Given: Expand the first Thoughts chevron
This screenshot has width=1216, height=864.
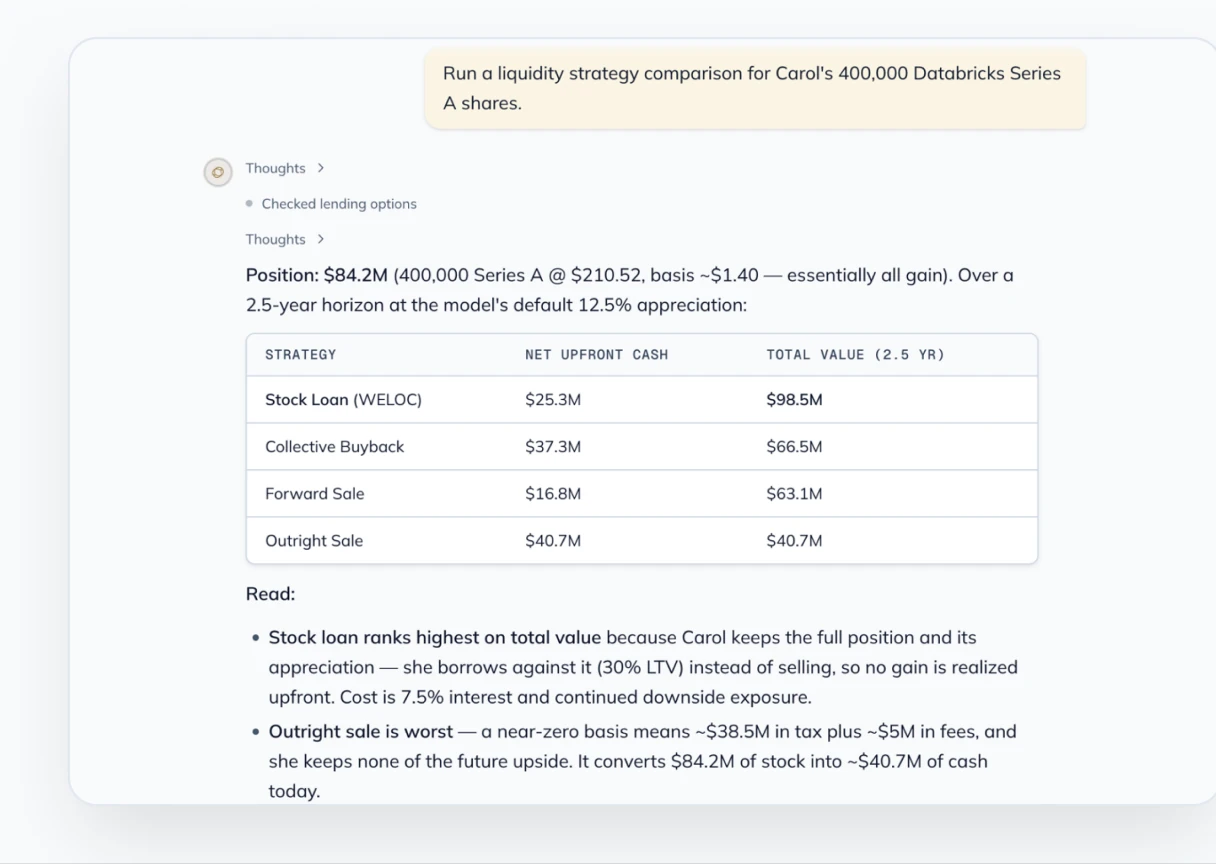Looking at the screenshot, I should click(320, 168).
